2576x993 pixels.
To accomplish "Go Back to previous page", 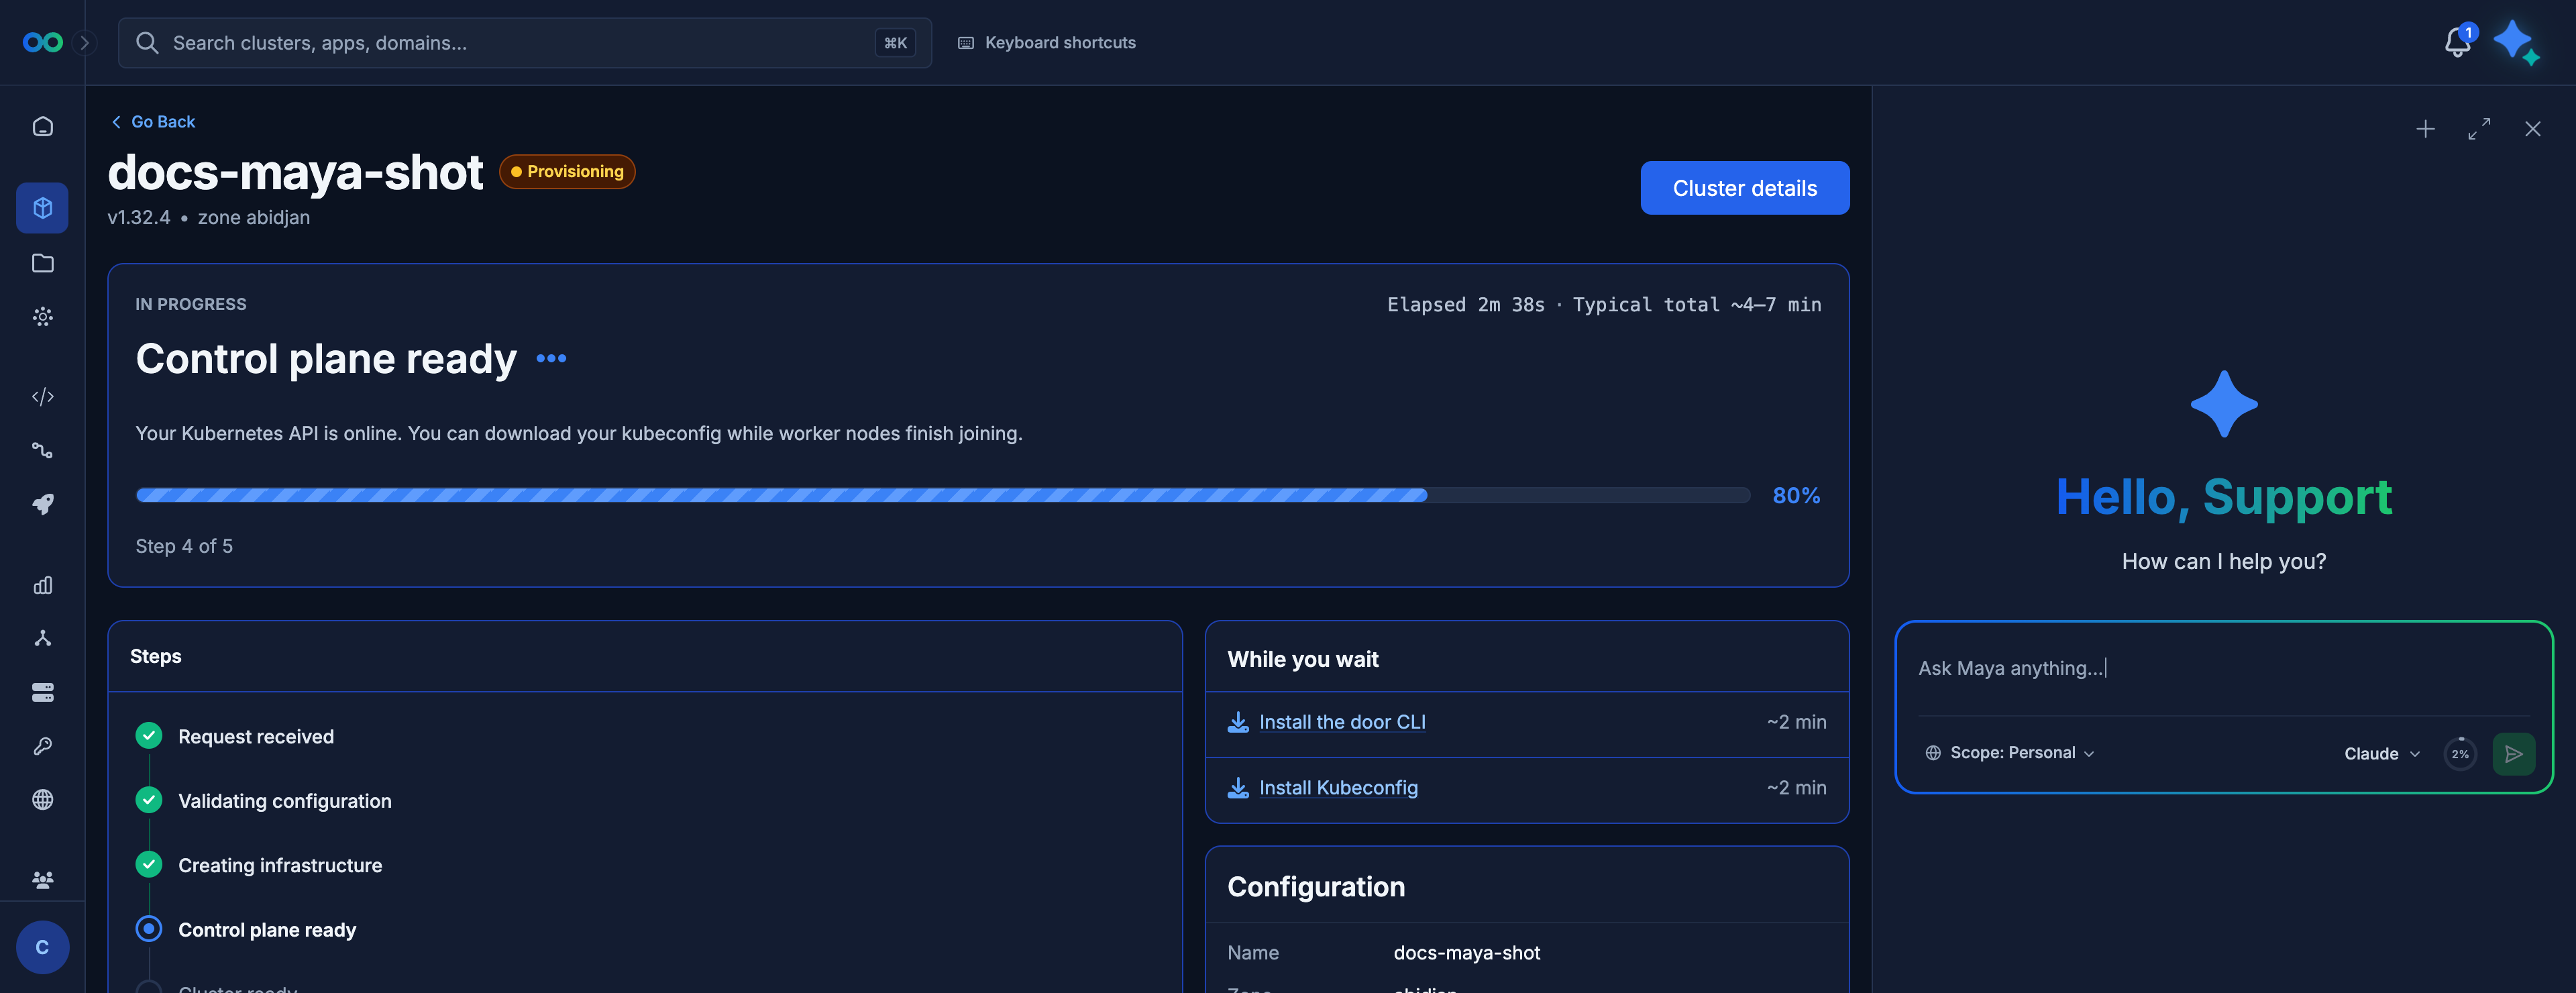I will click(153, 122).
